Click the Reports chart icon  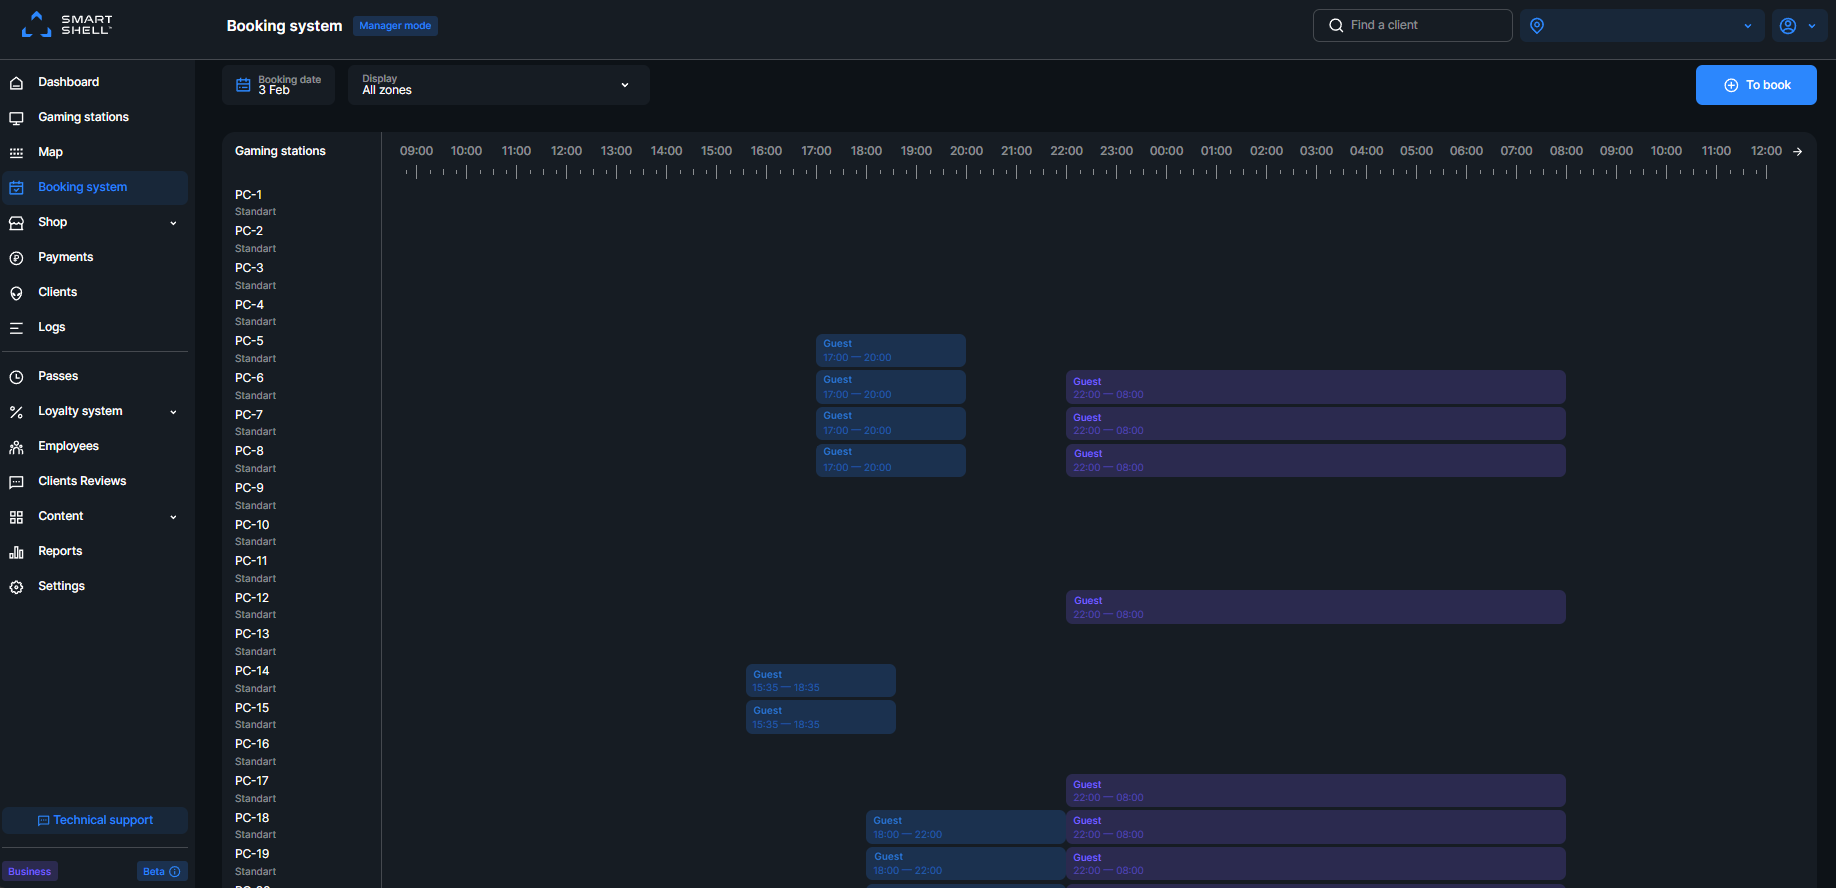pyautogui.click(x=16, y=552)
